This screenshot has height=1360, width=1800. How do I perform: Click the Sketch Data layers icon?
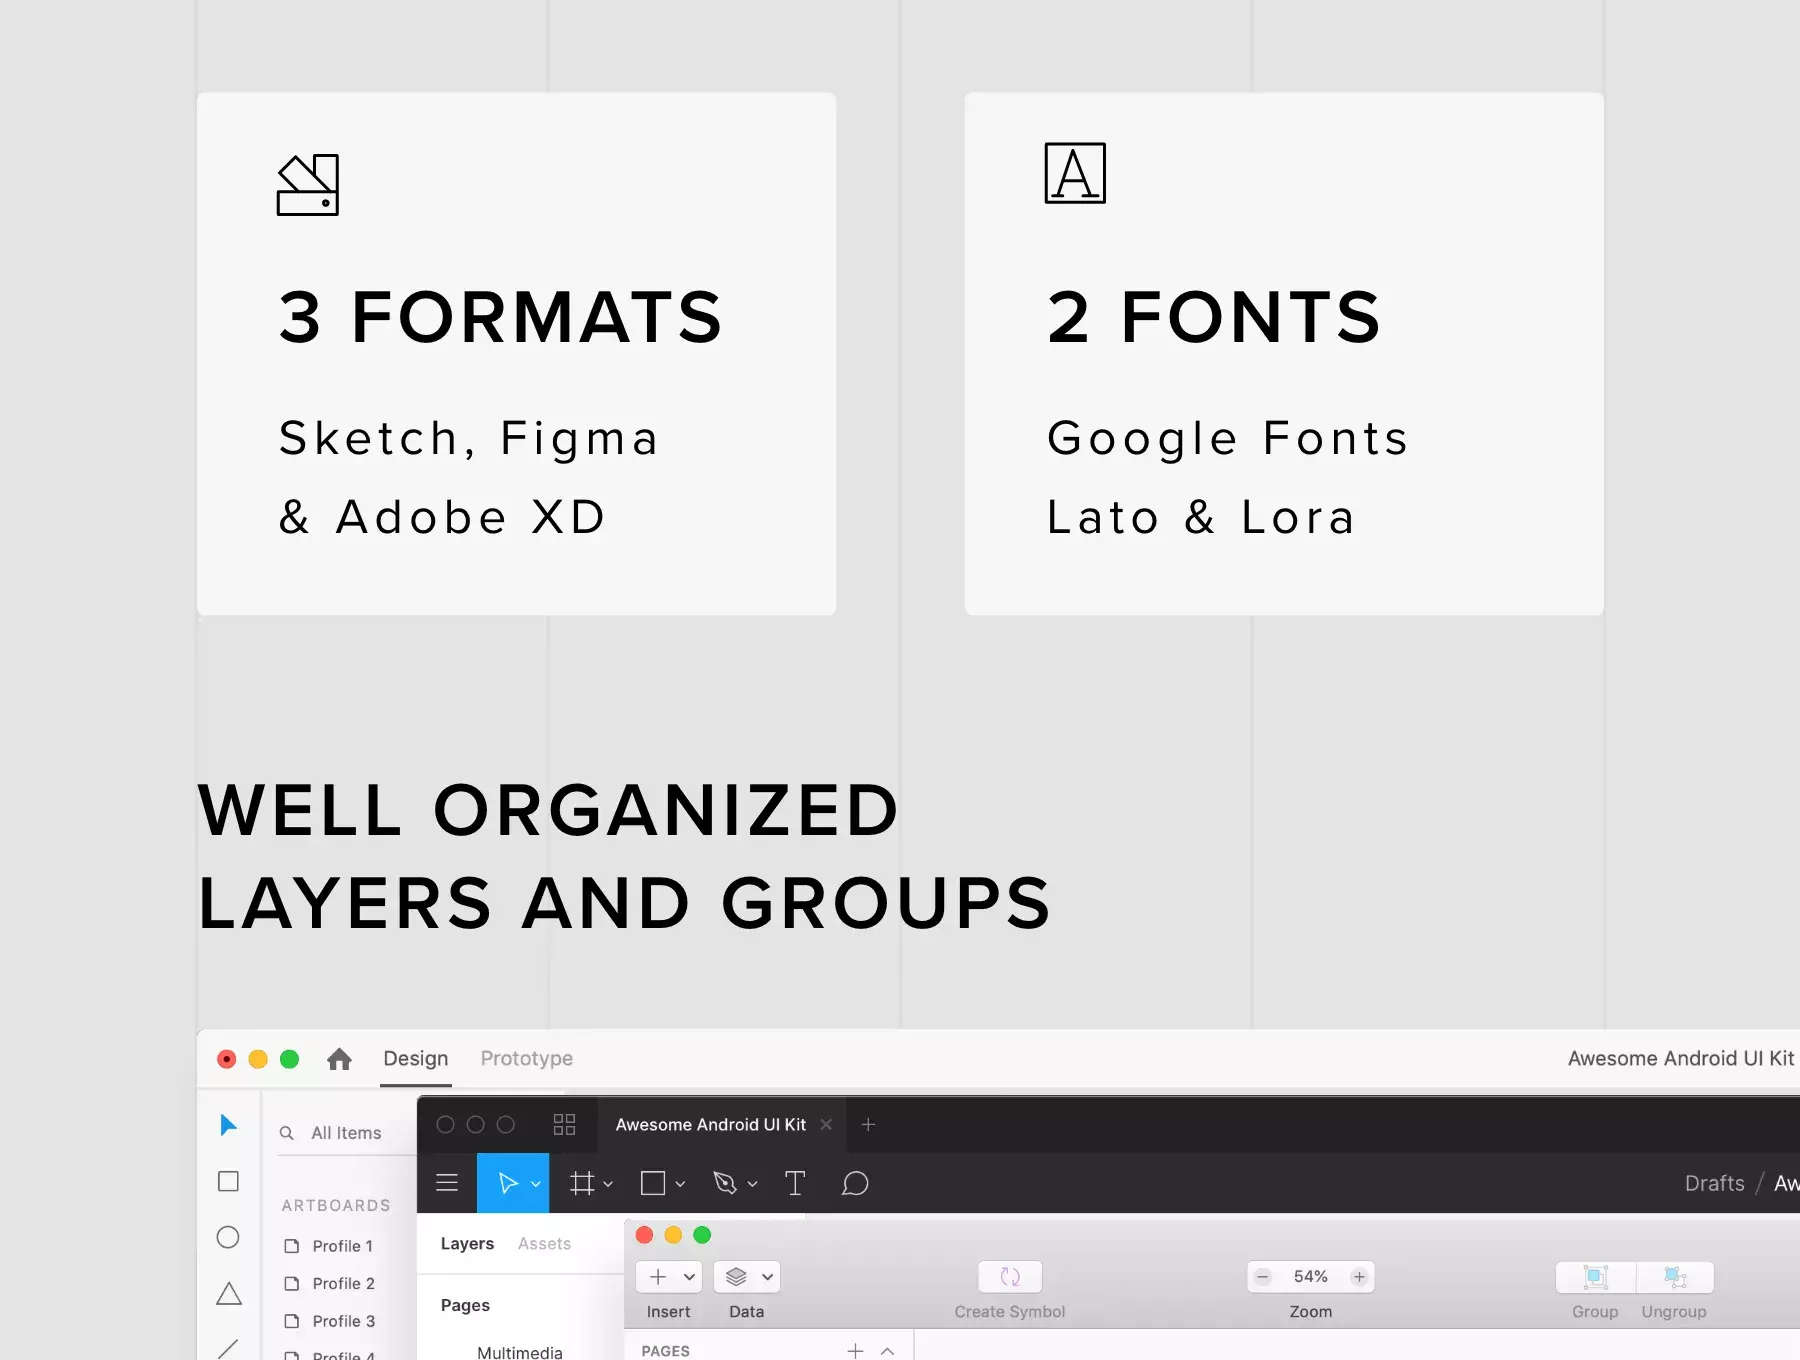pyautogui.click(x=736, y=1277)
